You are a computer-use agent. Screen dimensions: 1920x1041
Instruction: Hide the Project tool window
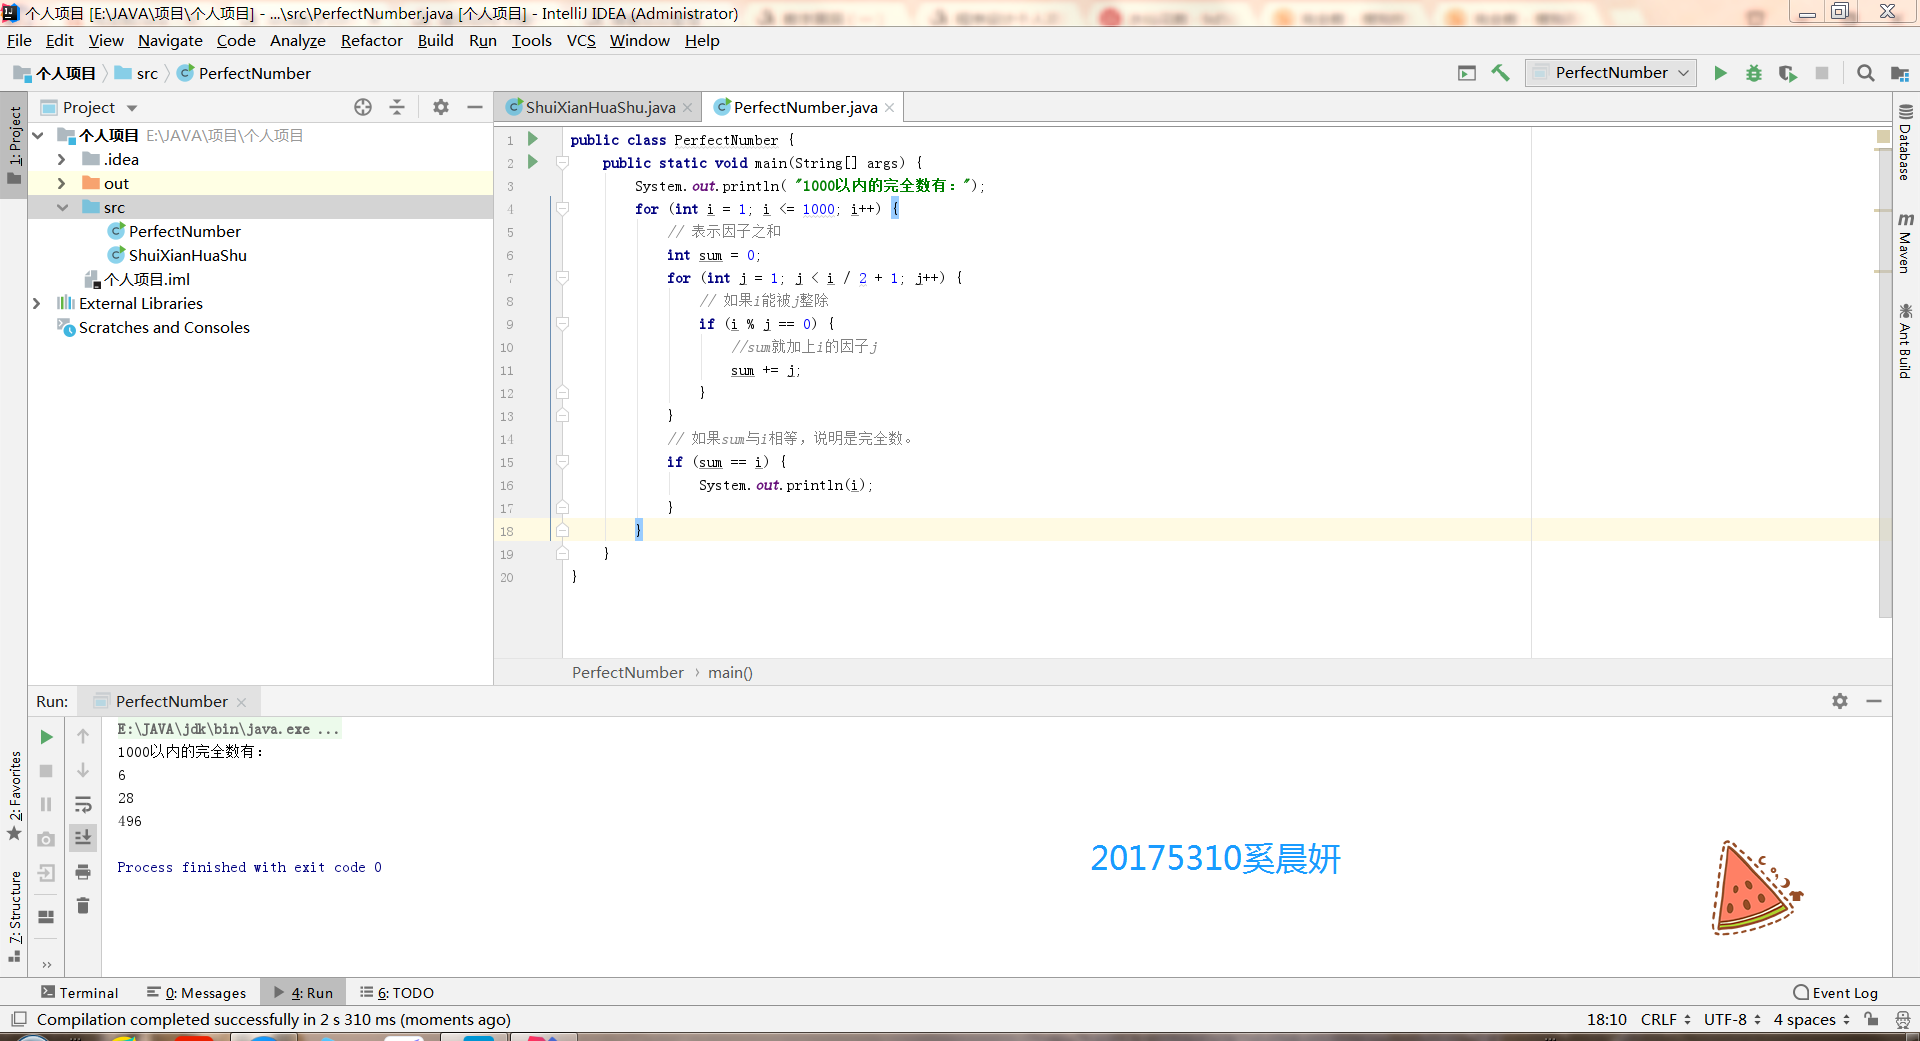click(x=475, y=107)
